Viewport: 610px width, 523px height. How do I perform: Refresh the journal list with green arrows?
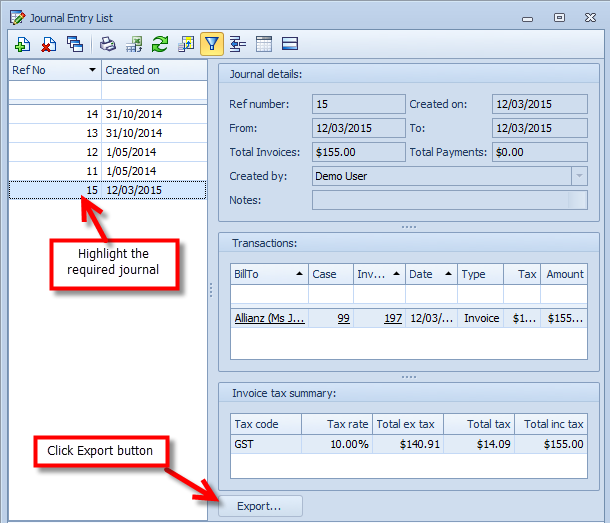coord(160,44)
